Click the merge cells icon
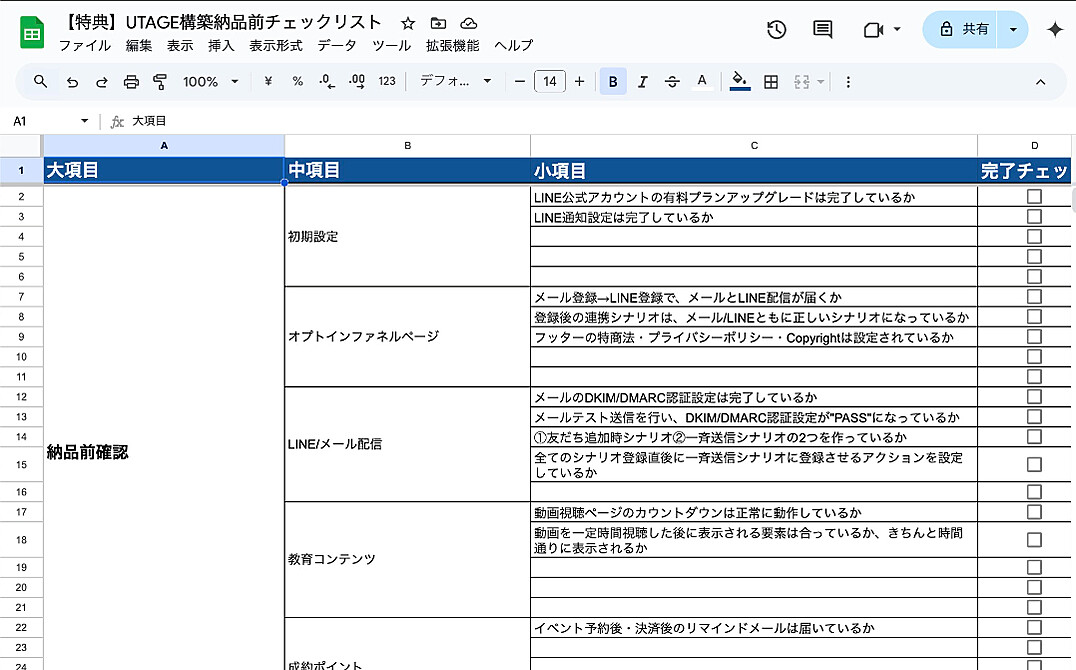The image size is (1076, 670). [802, 82]
